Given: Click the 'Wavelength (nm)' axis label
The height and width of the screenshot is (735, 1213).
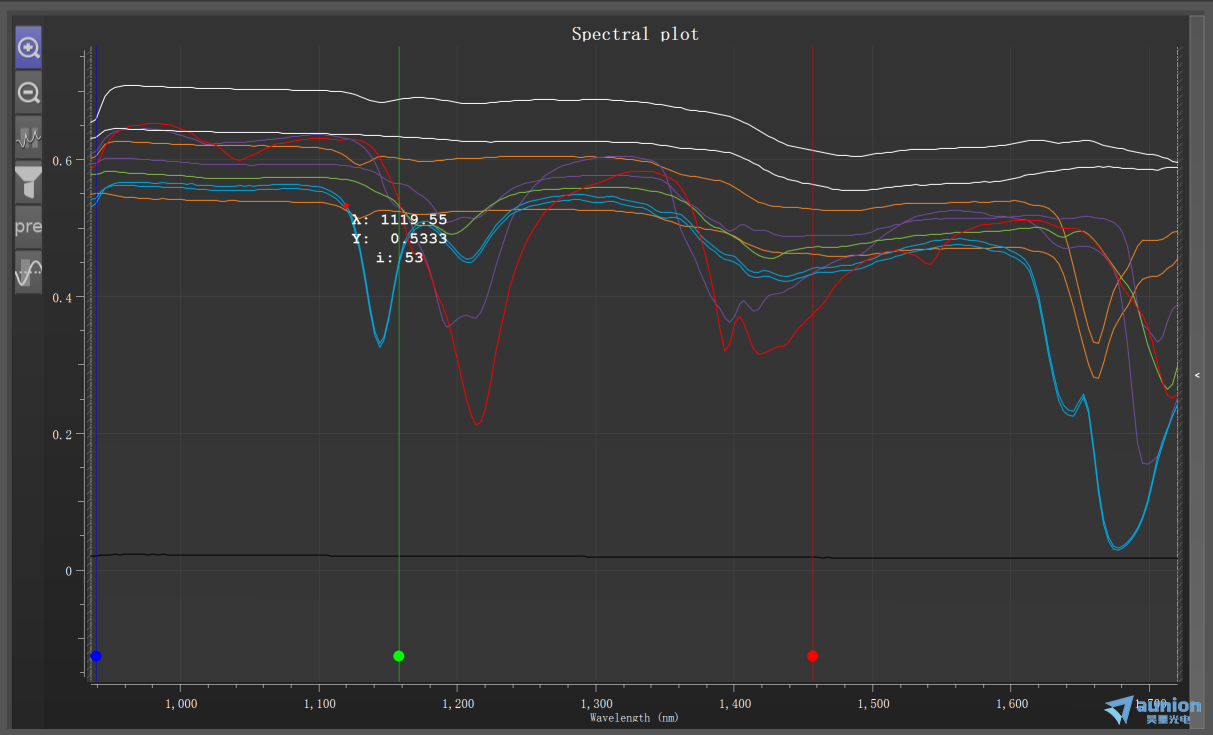Looking at the screenshot, I should (635, 717).
